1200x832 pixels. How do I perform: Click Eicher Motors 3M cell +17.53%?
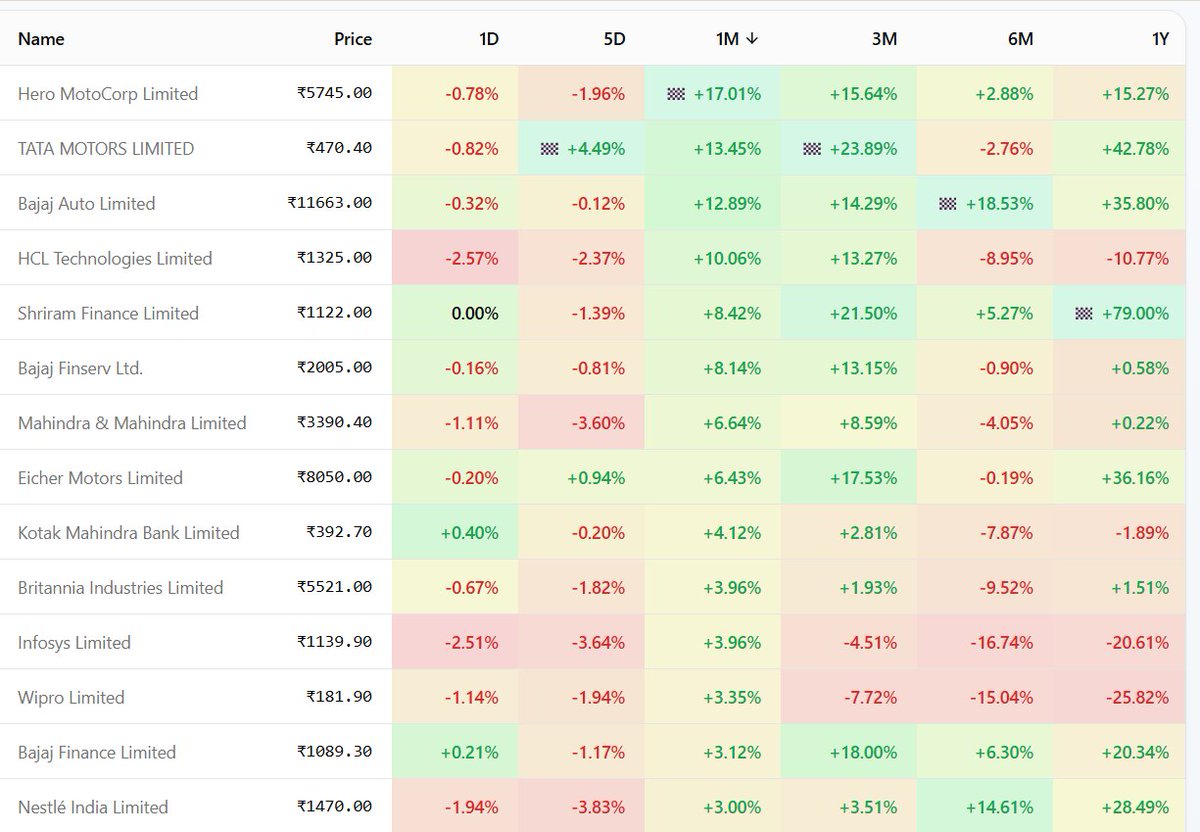point(849,478)
